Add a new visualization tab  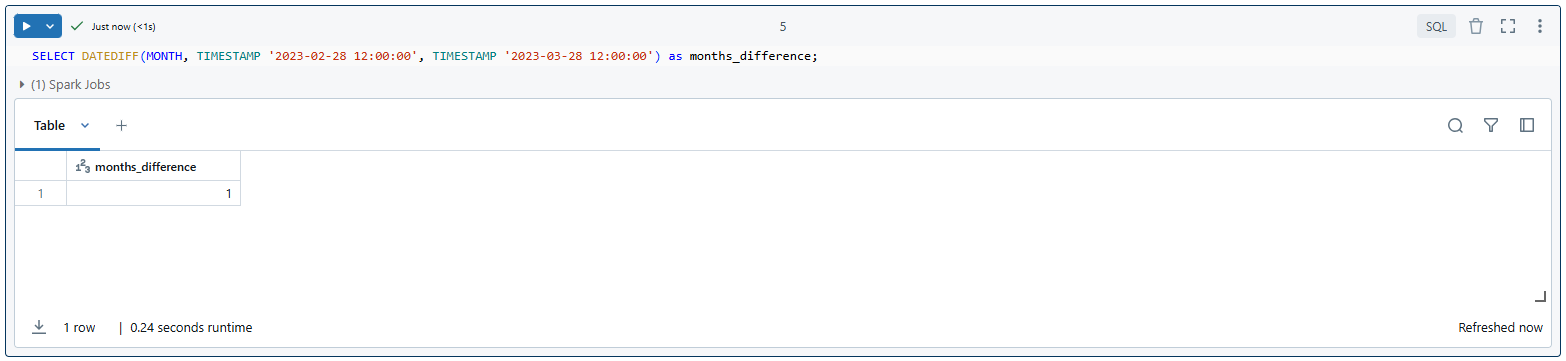click(x=121, y=125)
